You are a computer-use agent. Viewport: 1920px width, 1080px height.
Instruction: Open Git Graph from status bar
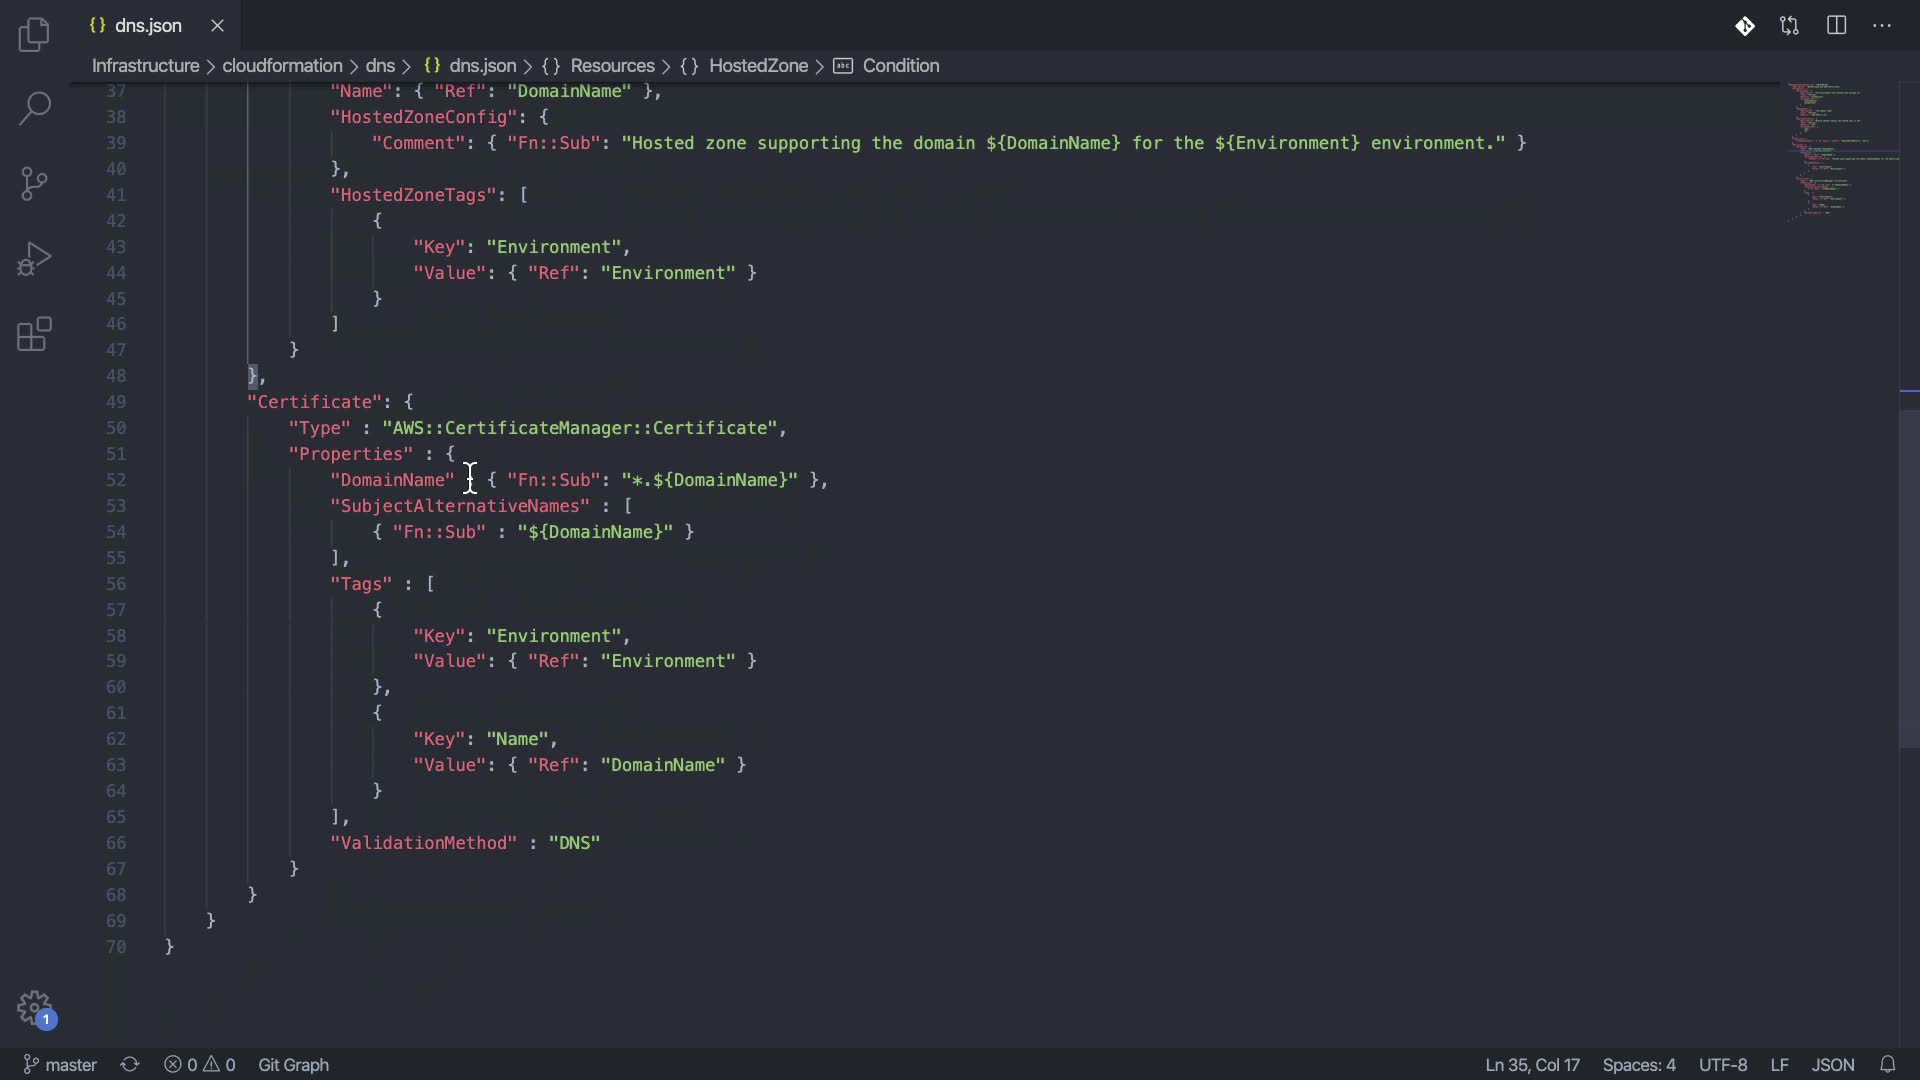tap(293, 1065)
